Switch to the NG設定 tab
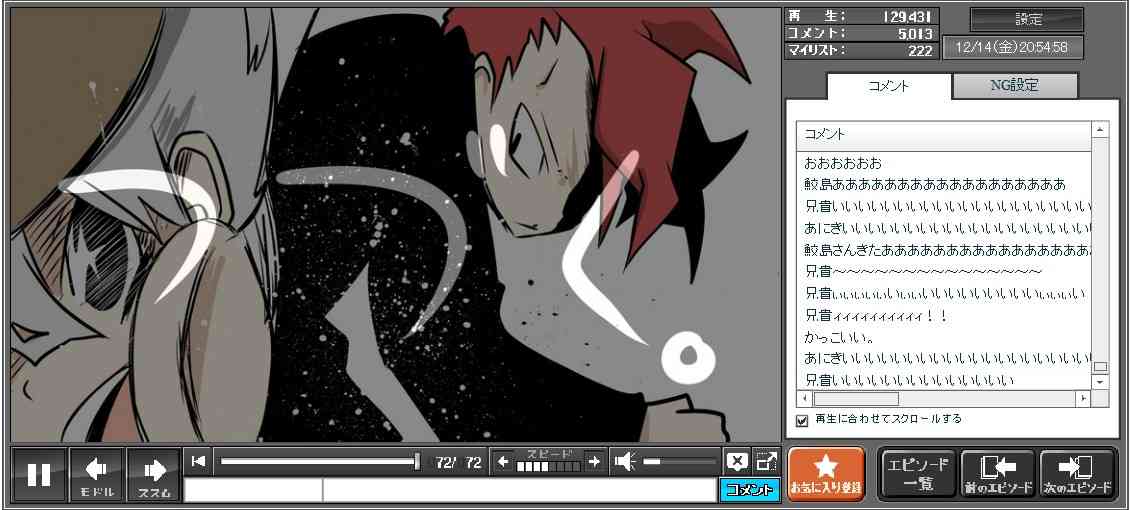The width and height of the screenshot is (1131, 510). [x=1014, y=86]
